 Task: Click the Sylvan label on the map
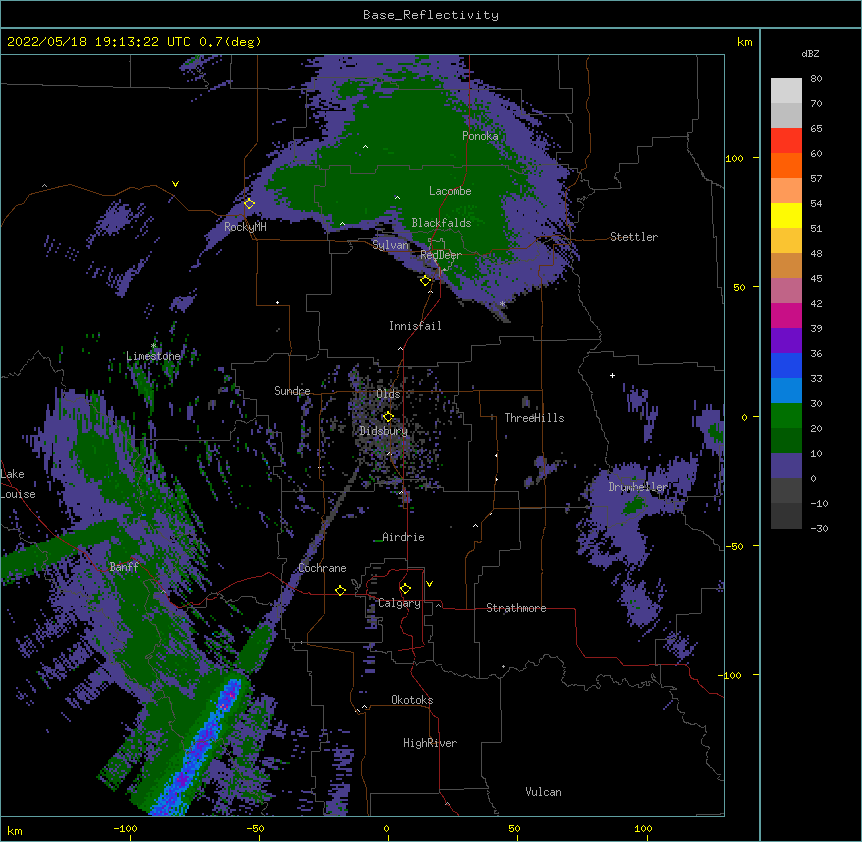(x=390, y=245)
